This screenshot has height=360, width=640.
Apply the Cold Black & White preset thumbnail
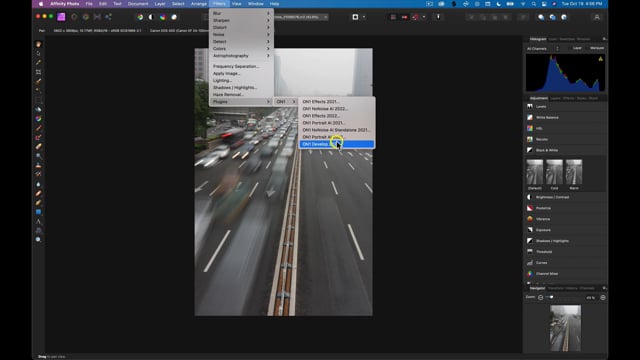tap(554, 172)
